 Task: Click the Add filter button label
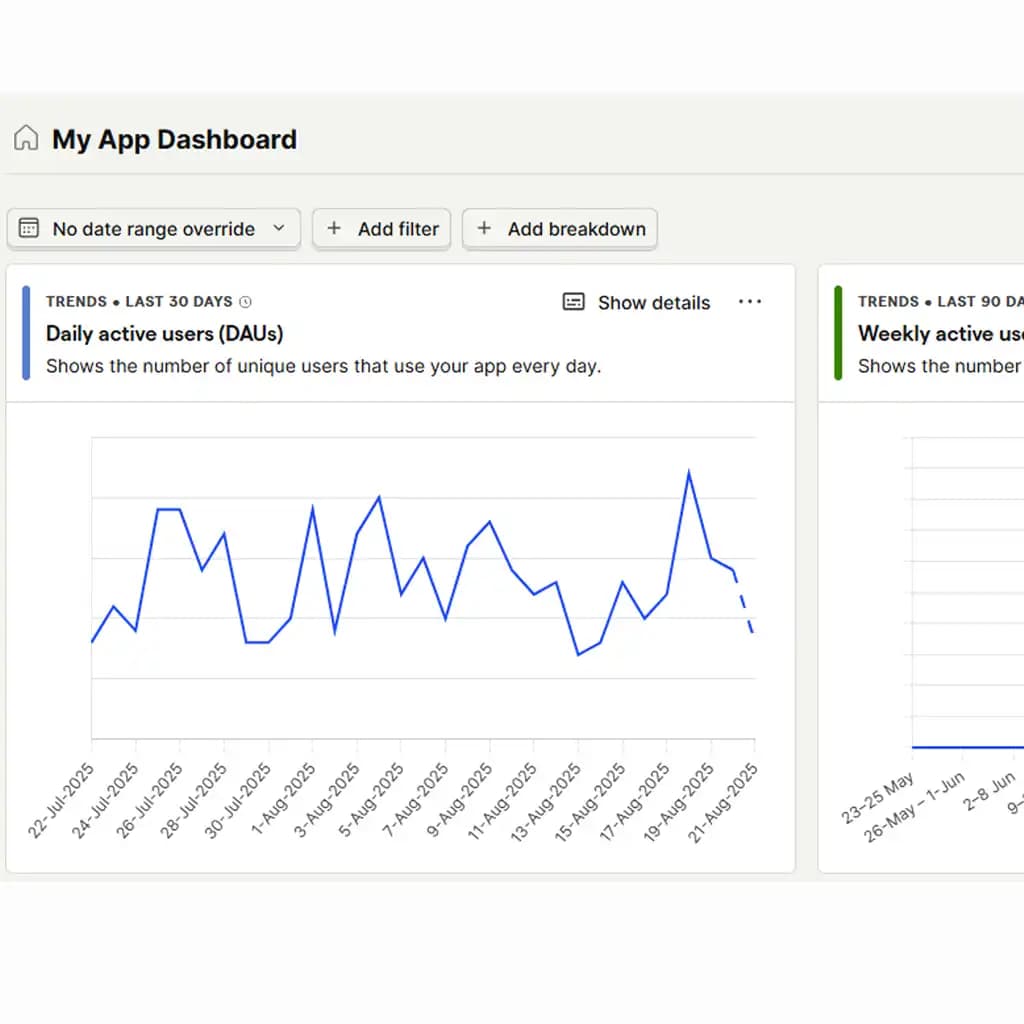[398, 229]
